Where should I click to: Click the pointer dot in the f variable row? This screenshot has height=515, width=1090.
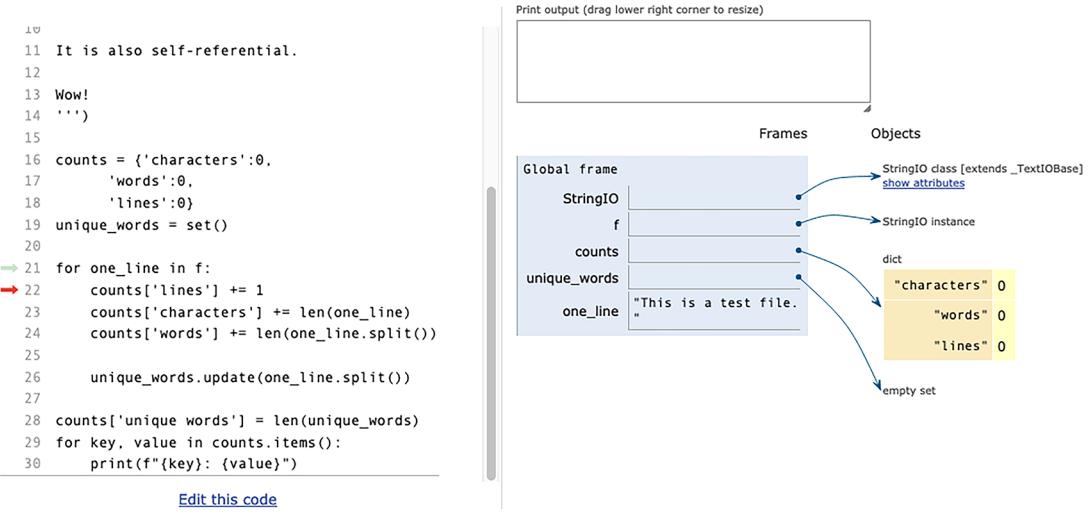[798, 225]
